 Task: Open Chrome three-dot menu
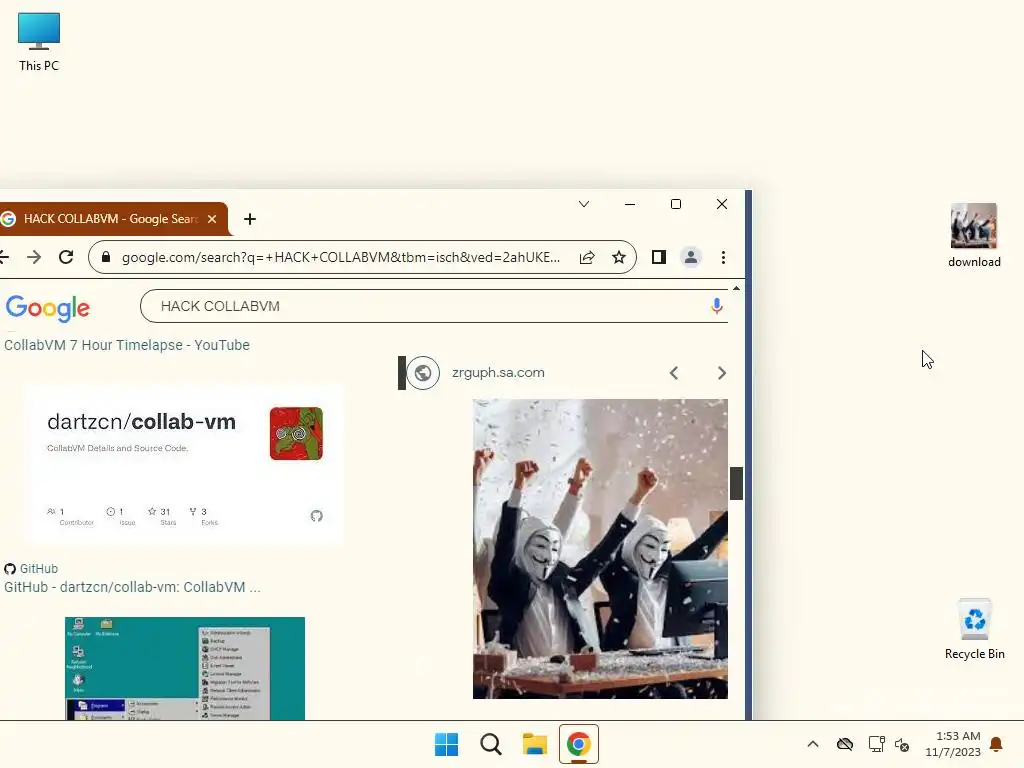723,257
